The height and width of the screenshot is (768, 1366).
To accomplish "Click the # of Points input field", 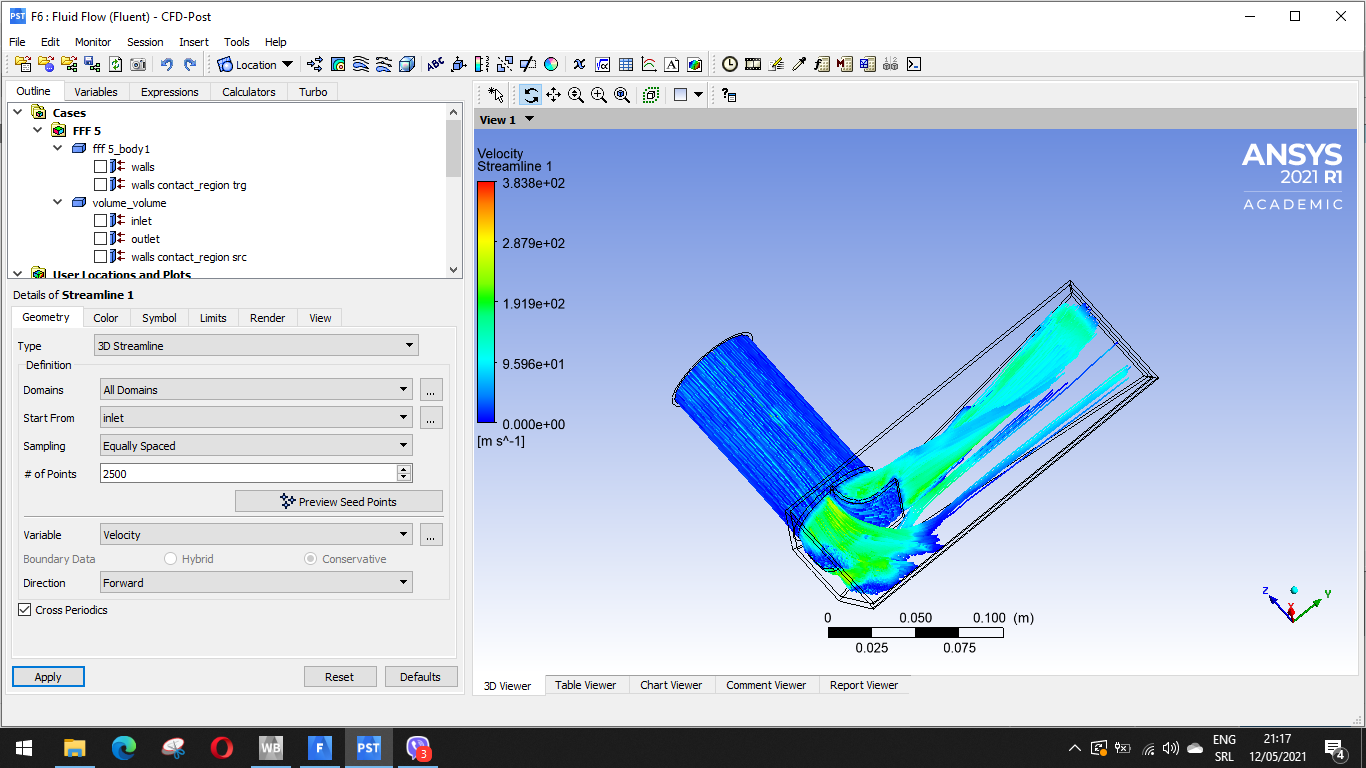I will pyautogui.click(x=249, y=474).
